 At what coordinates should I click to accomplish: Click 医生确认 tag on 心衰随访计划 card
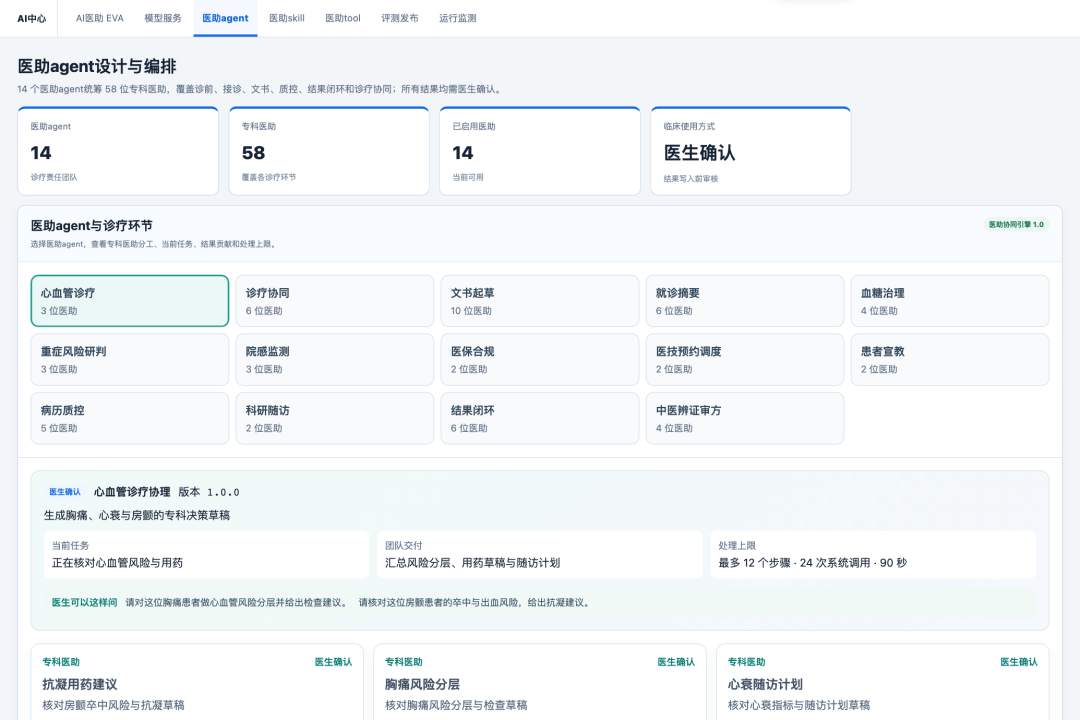[x=1019, y=662]
